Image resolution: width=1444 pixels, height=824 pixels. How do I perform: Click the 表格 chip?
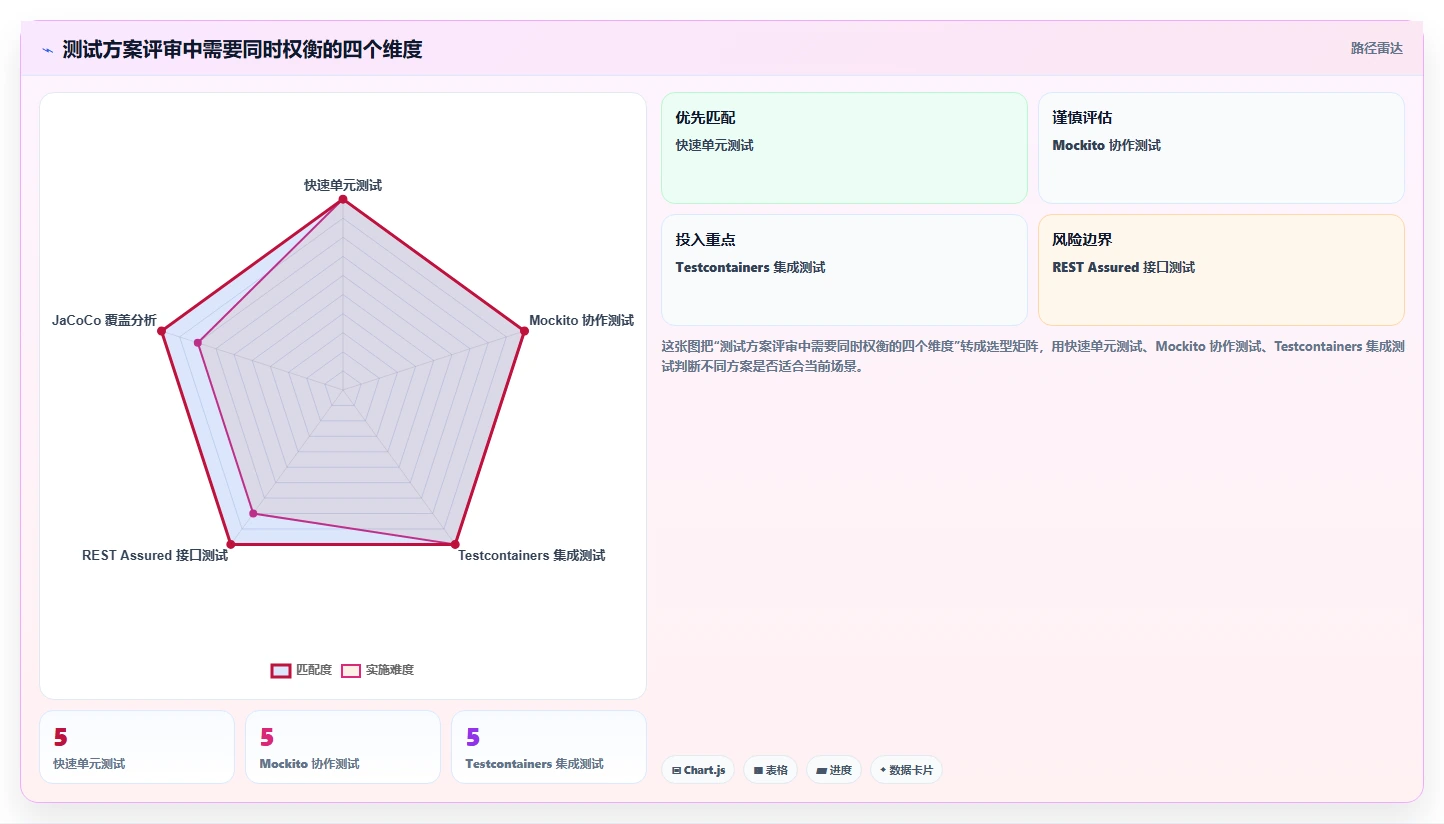click(x=770, y=770)
